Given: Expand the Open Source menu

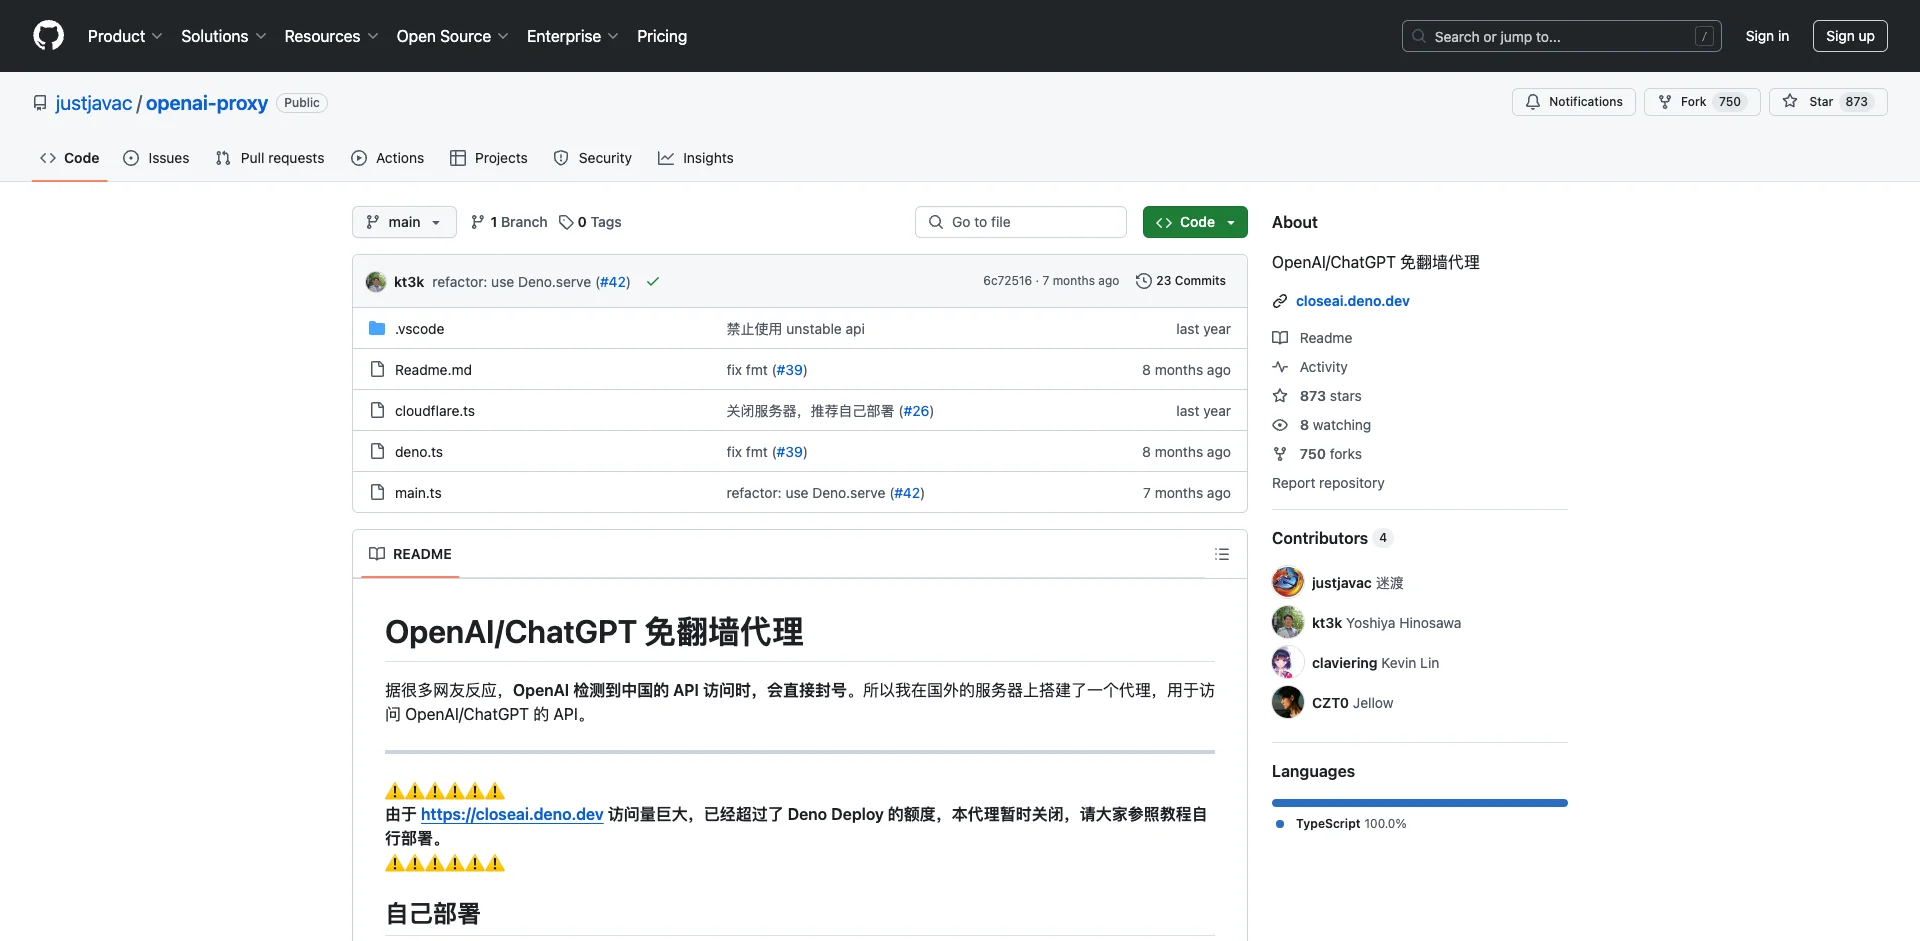Looking at the screenshot, I should pos(452,36).
